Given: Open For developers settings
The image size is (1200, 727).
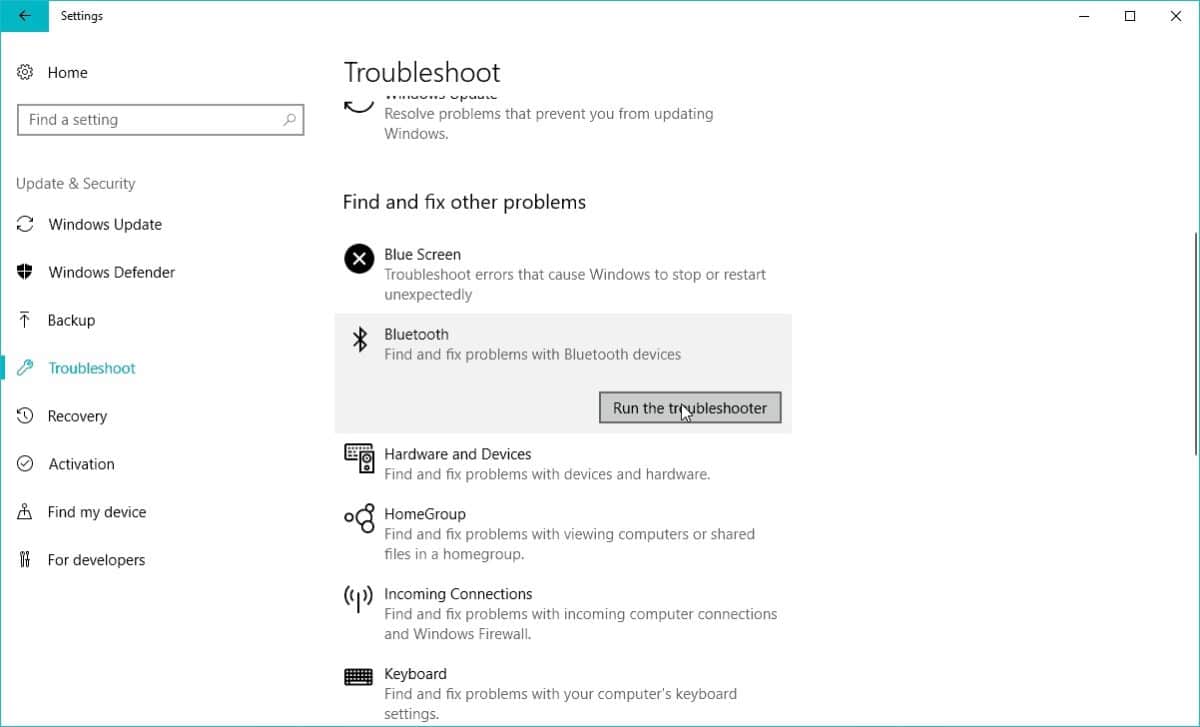Looking at the screenshot, I should click(x=96, y=560).
